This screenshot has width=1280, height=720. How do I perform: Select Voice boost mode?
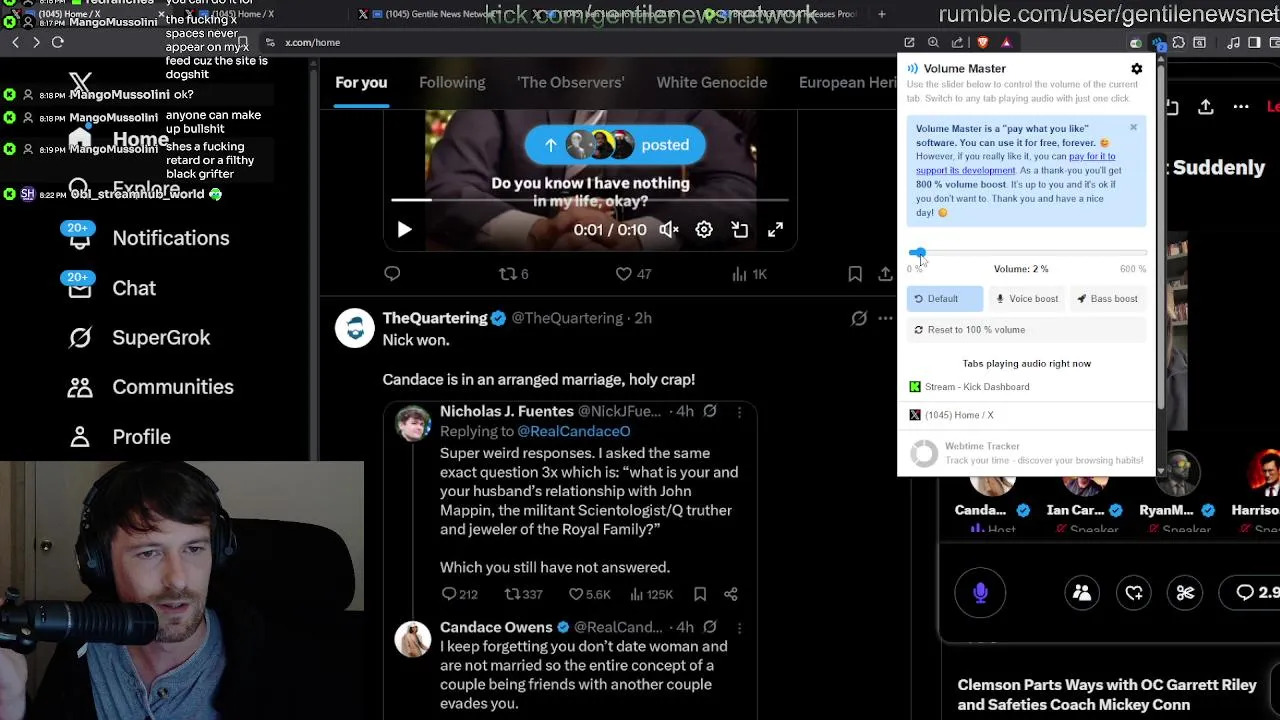(1026, 299)
